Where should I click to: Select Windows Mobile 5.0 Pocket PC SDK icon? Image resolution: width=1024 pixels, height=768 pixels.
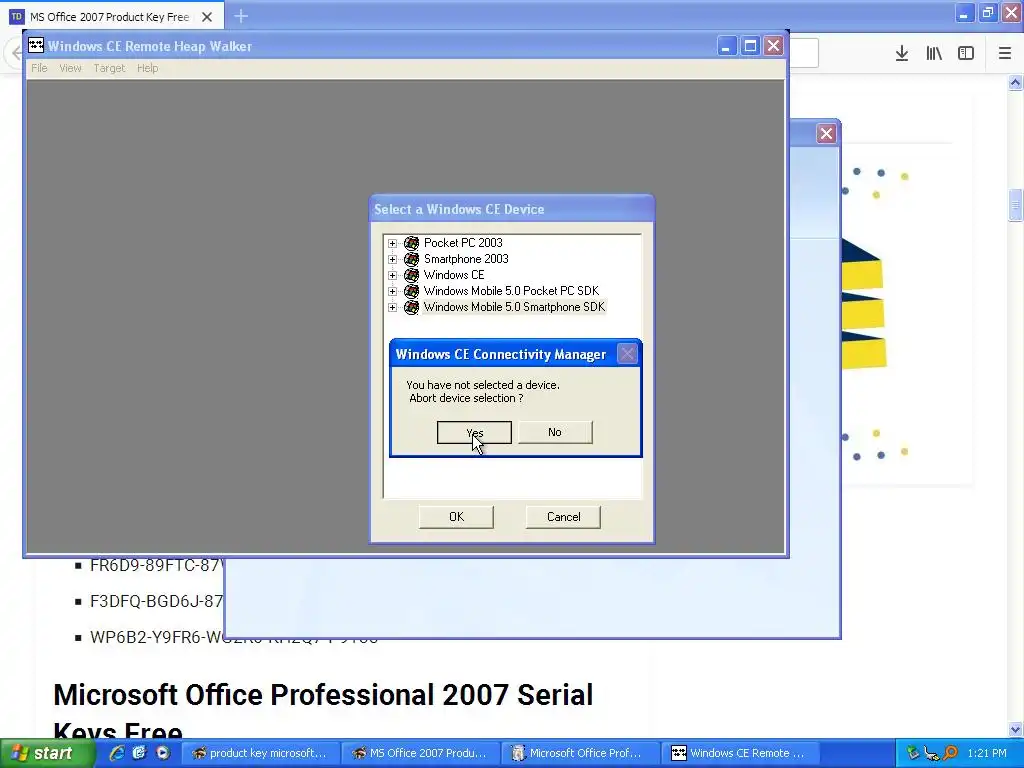pos(411,291)
